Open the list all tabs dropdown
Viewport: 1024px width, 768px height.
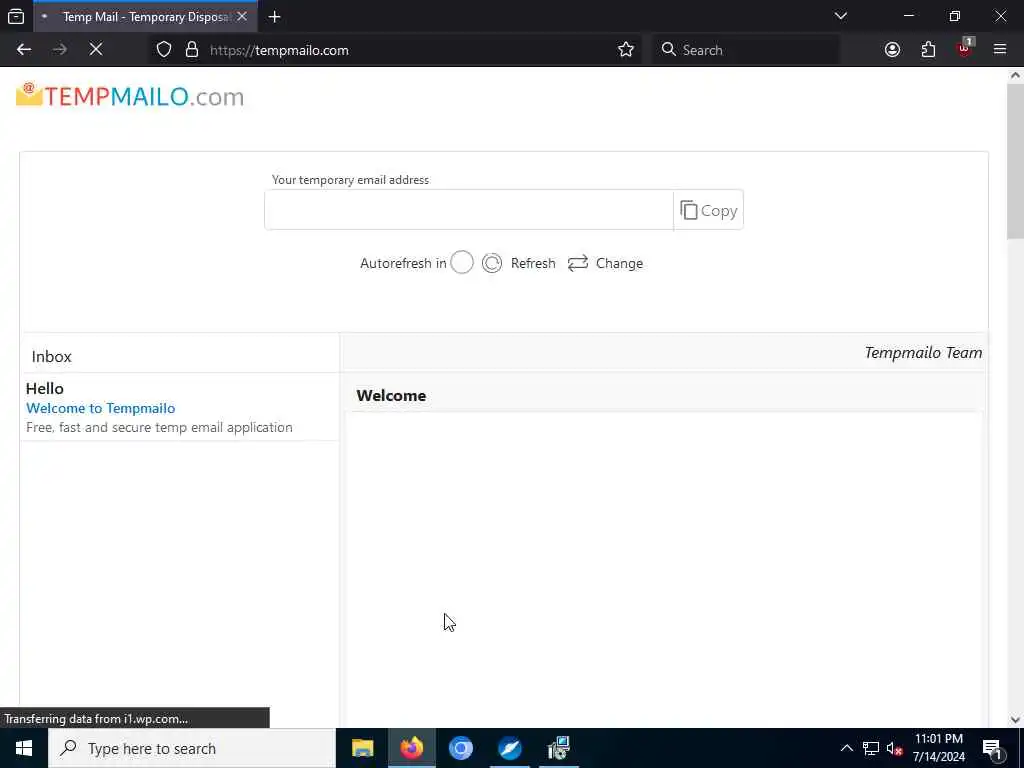click(841, 16)
